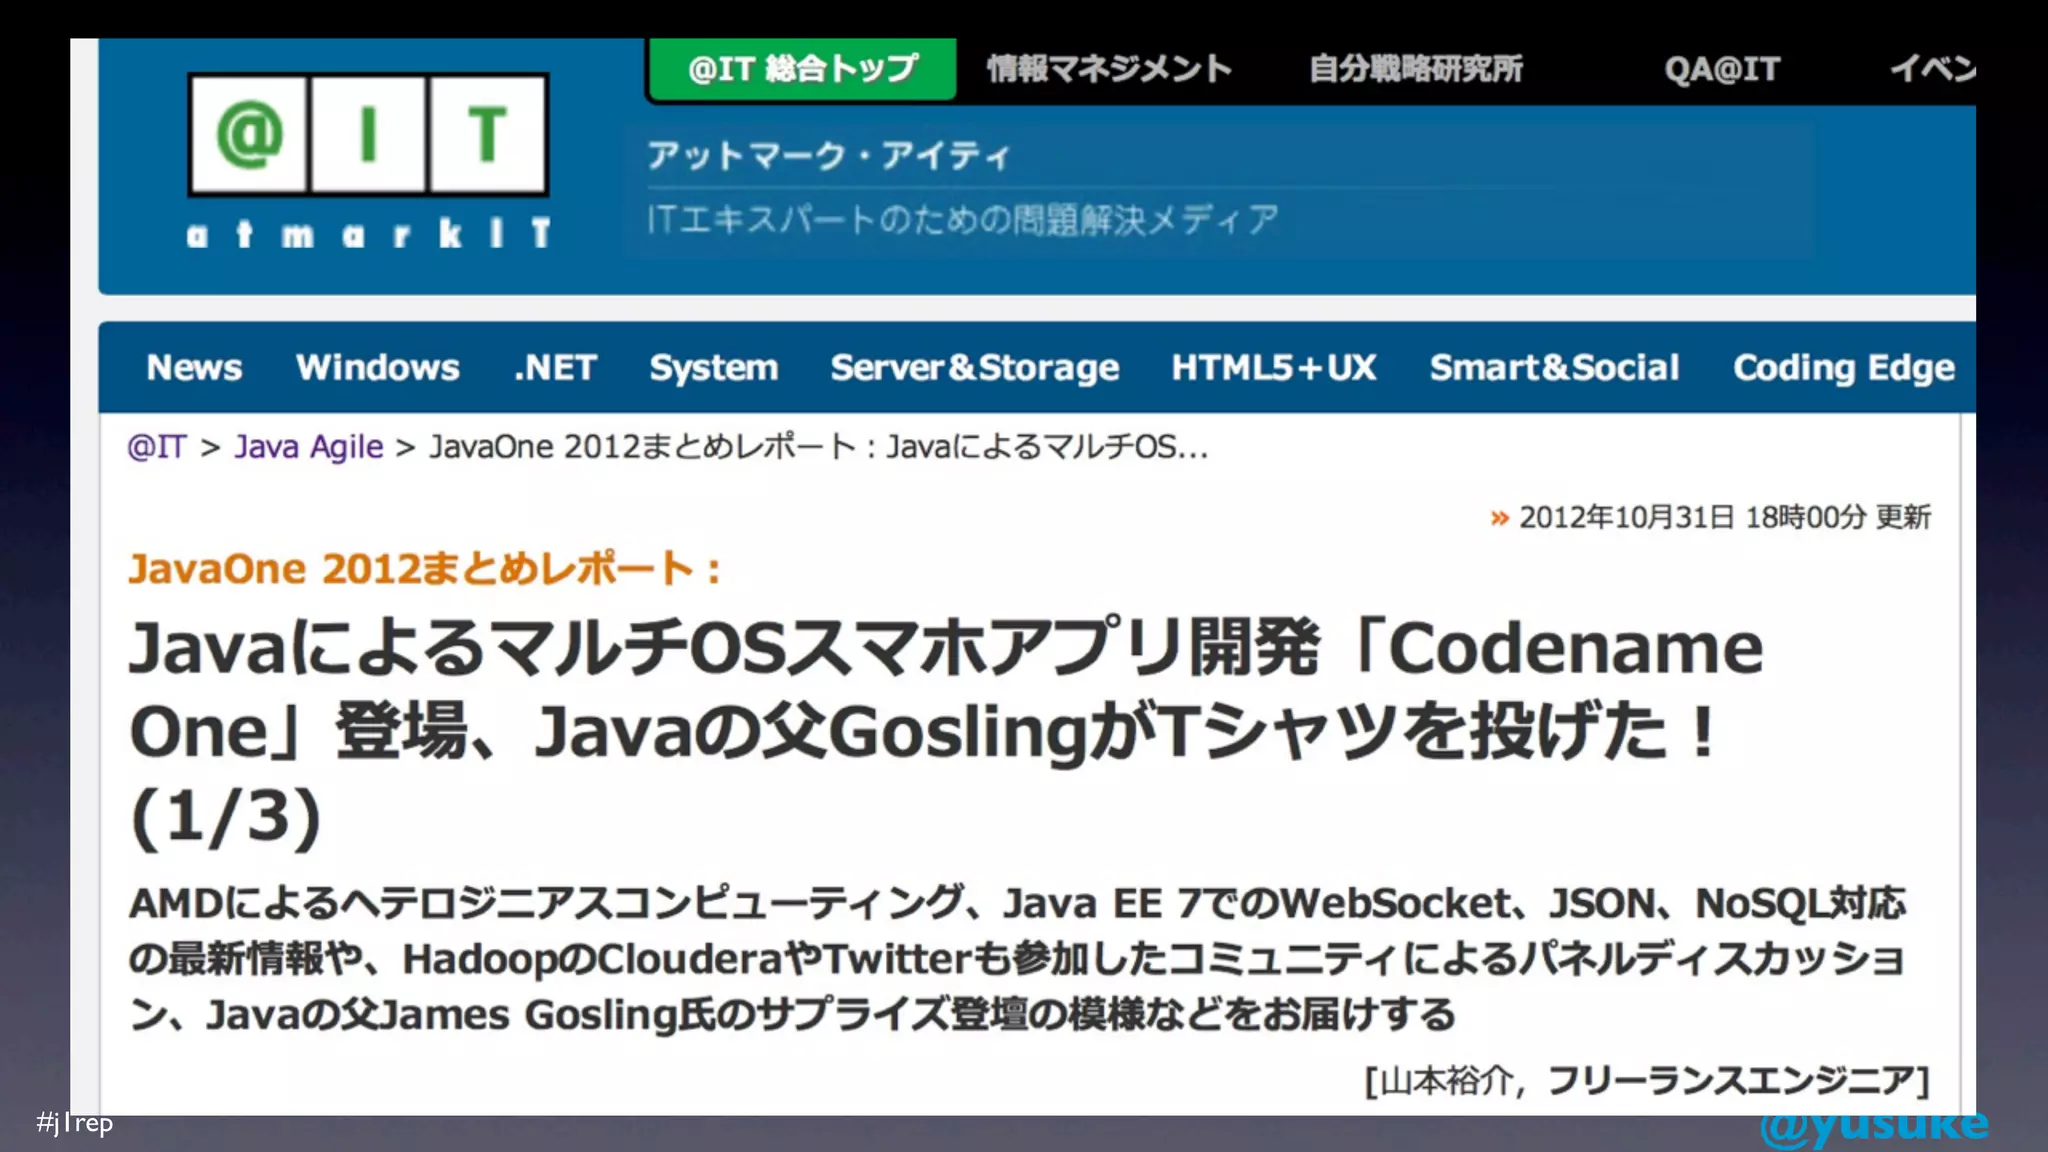This screenshot has height=1152, width=2048.
Task: Open the 自分戦略研究所 tab
Action: [x=1416, y=69]
